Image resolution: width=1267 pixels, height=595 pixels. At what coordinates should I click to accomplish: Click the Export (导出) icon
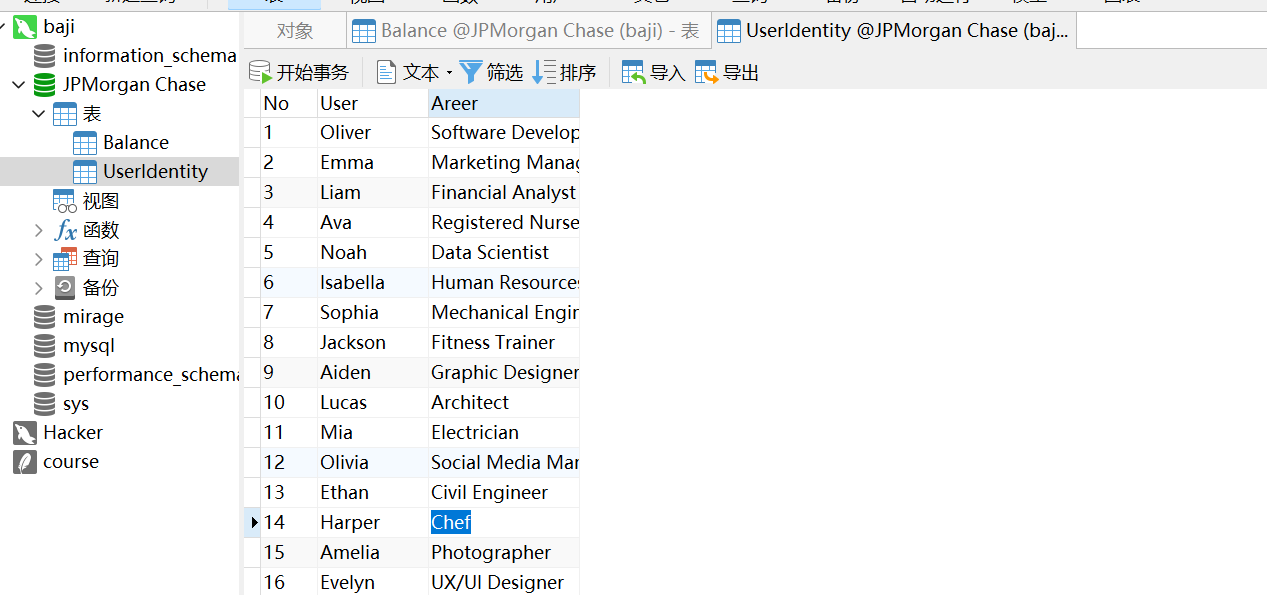click(706, 72)
